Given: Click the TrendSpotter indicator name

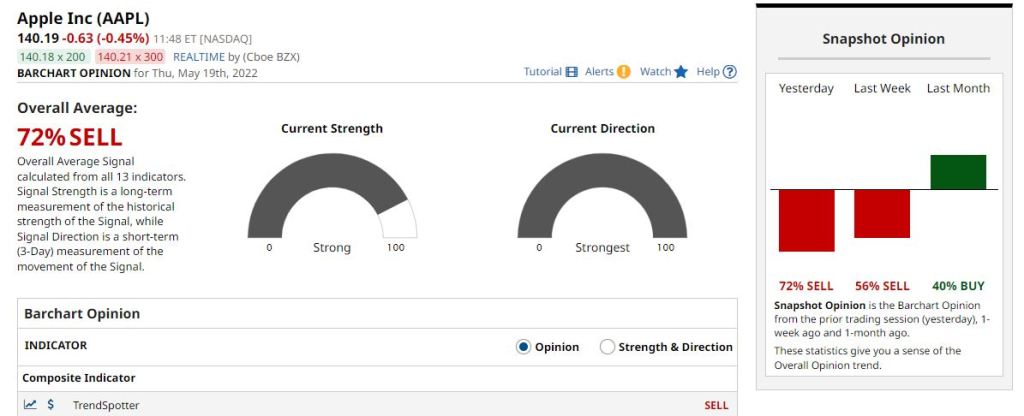Looking at the screenshot, I should tap(106, 405).
